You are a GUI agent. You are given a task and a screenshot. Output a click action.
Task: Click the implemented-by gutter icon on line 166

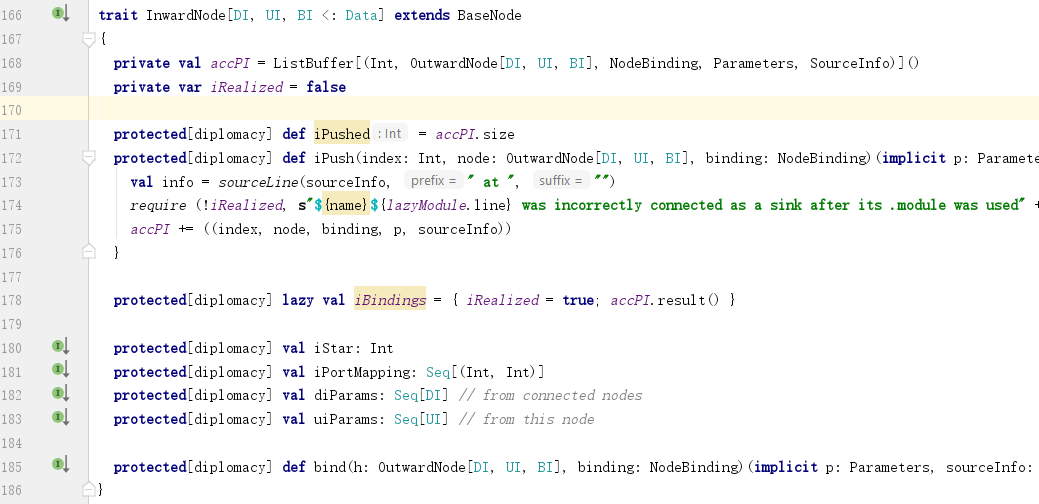pos(61,13)
